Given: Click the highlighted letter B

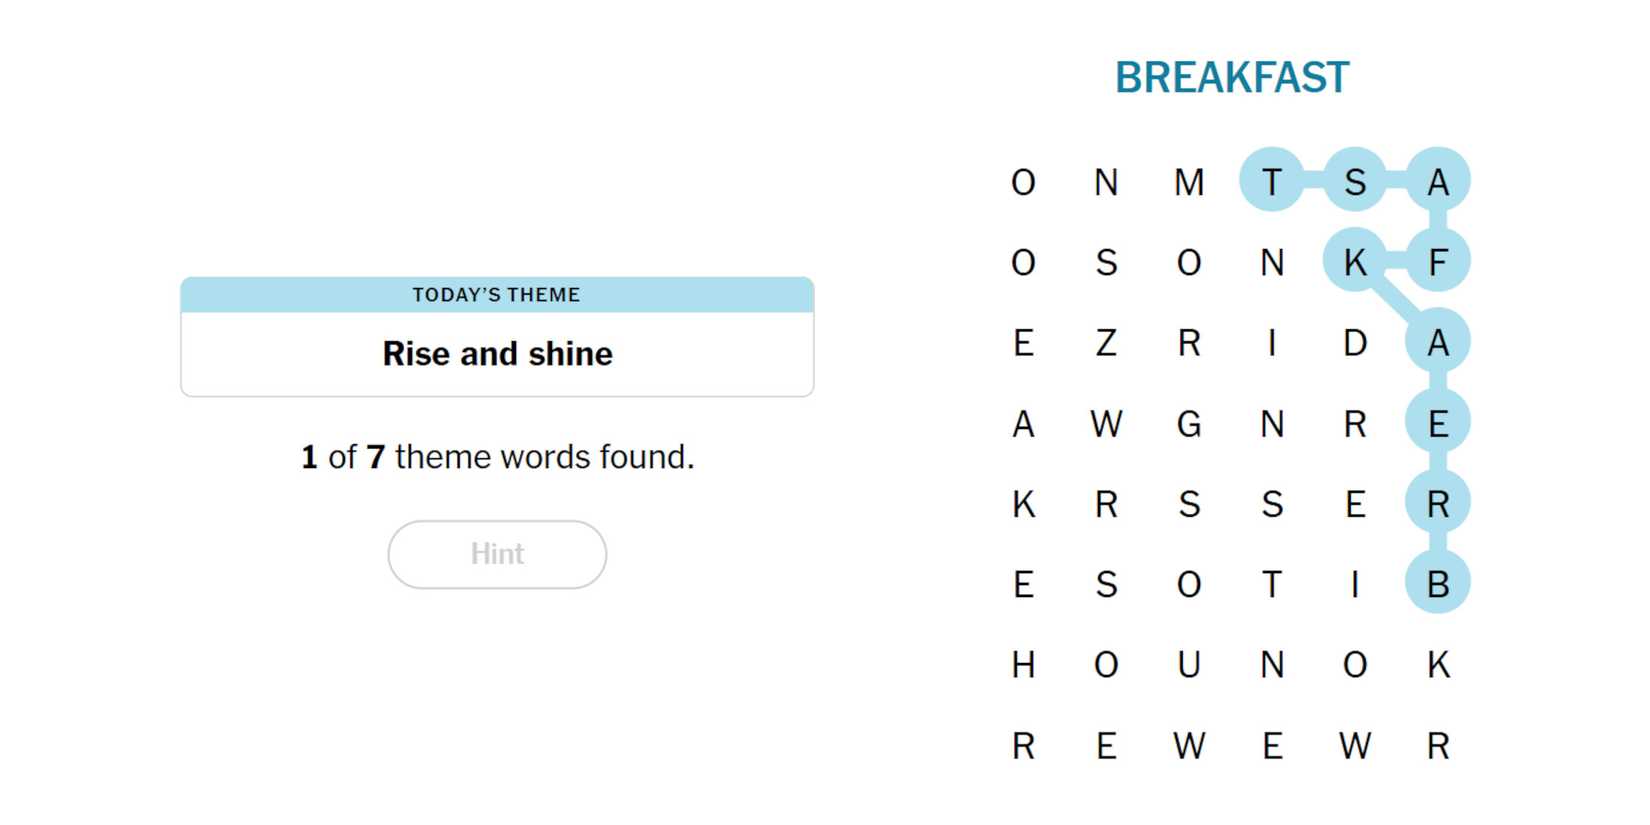Looking at the screenshot, I should click(1437, 584).
